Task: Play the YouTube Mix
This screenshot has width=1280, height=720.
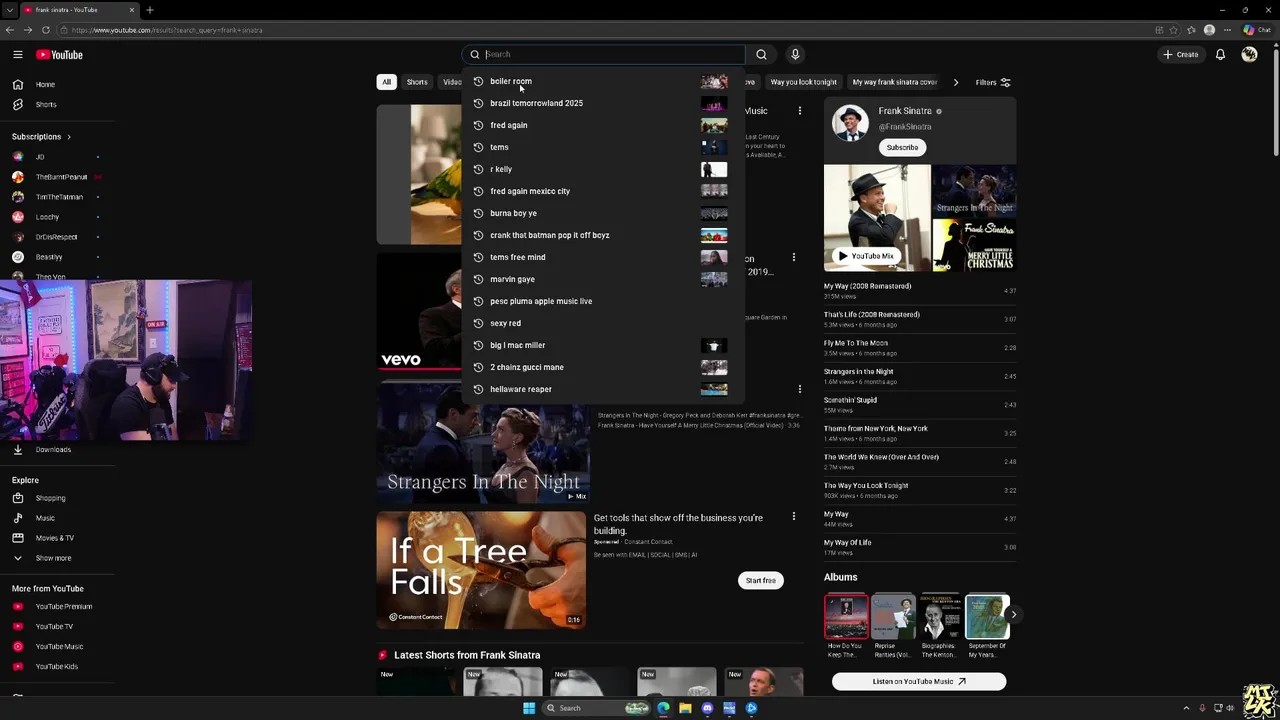Action: tap(865, 256)
